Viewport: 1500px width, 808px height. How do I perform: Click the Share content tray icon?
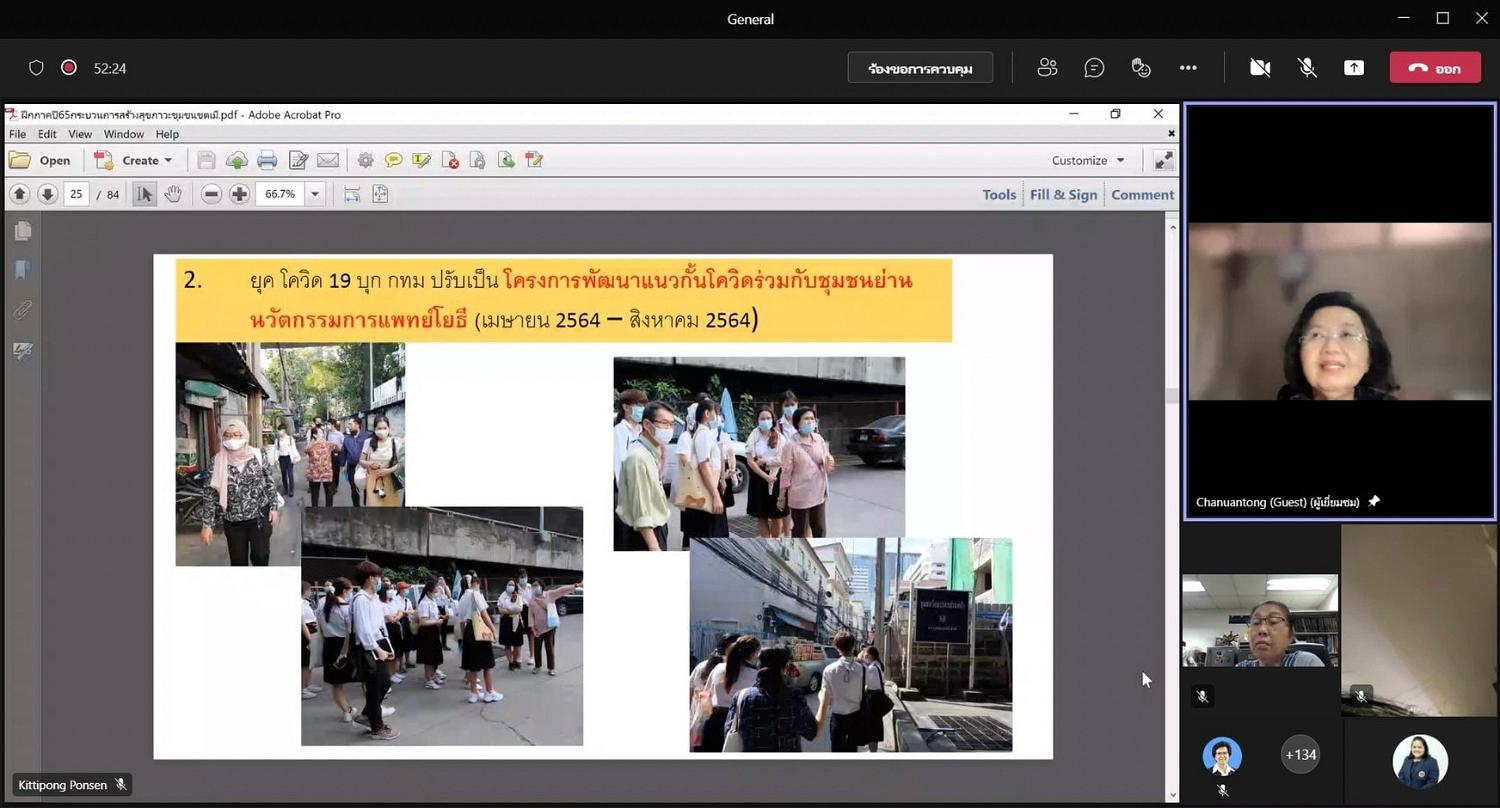click(1353, 68)
